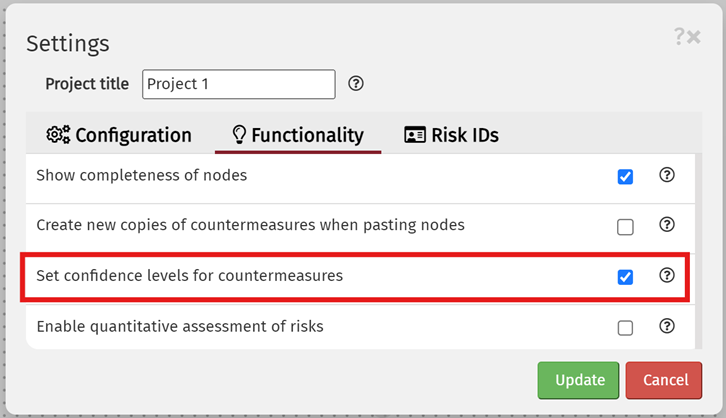Click help icon for Show completeness of nodes
The height and width of the screenshot is (418, 726).
pos(667,175)
